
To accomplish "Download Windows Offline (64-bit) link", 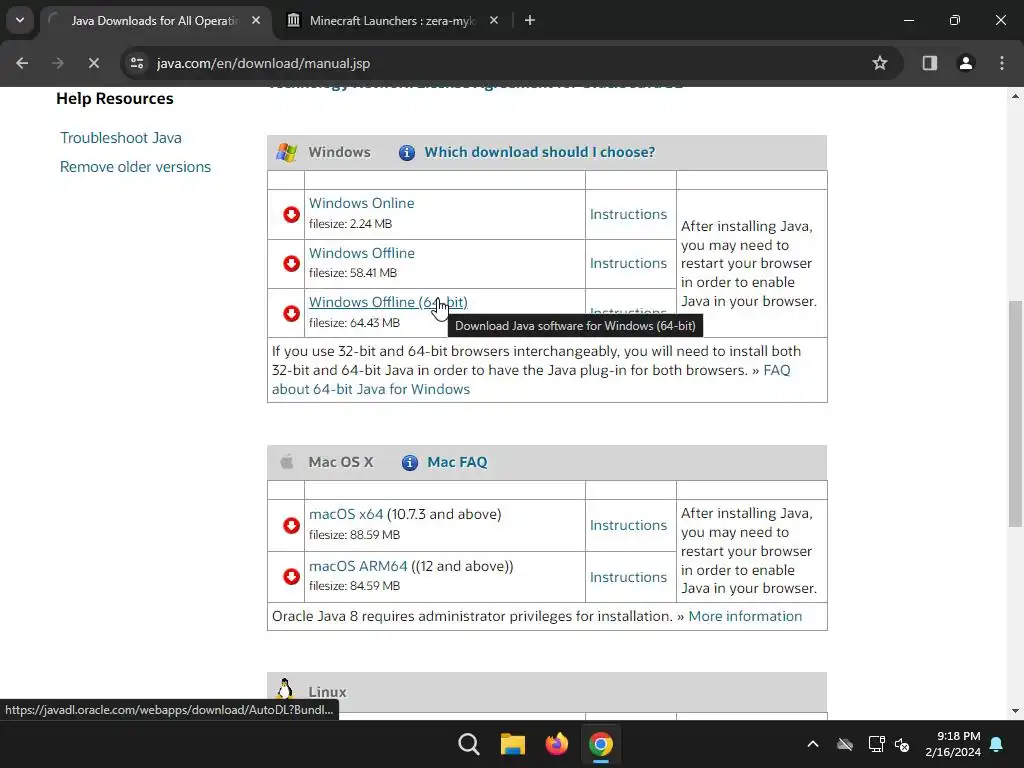I will (x=388, y=302).
